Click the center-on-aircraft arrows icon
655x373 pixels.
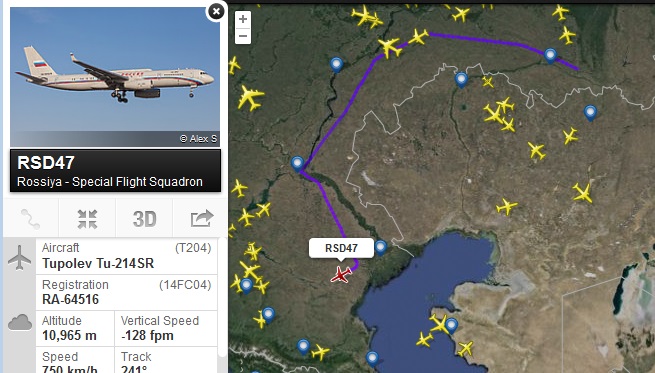87,218
